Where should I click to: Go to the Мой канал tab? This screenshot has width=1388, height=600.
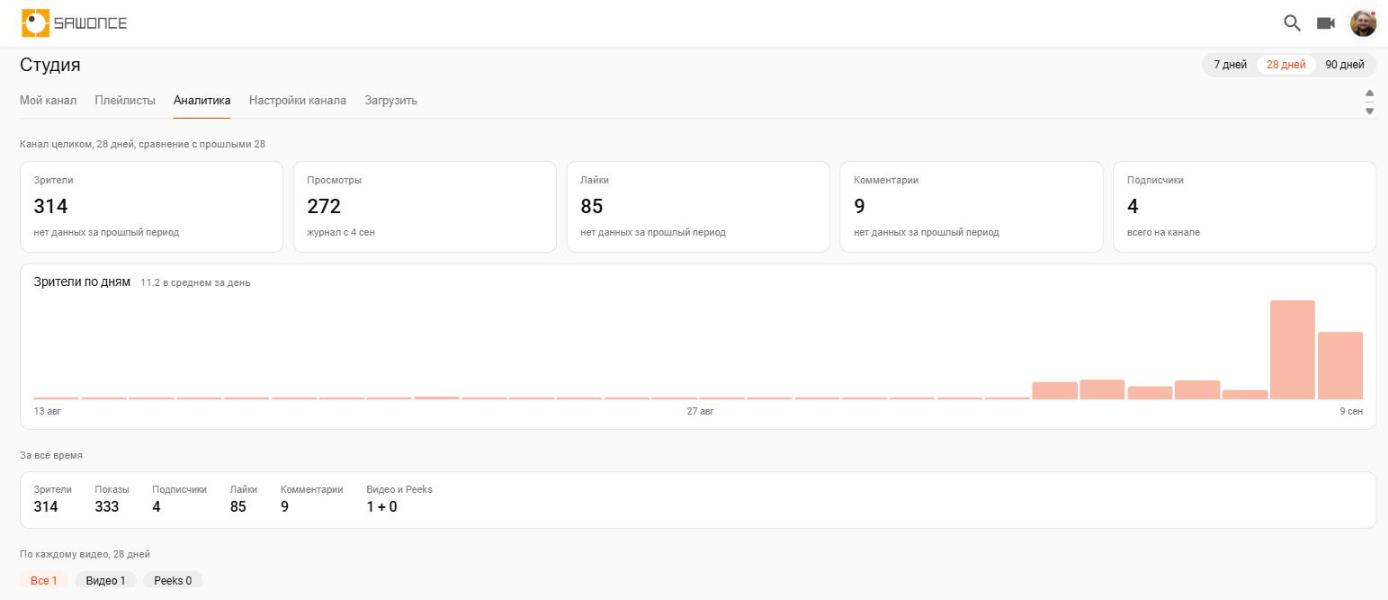click(48, 100)
